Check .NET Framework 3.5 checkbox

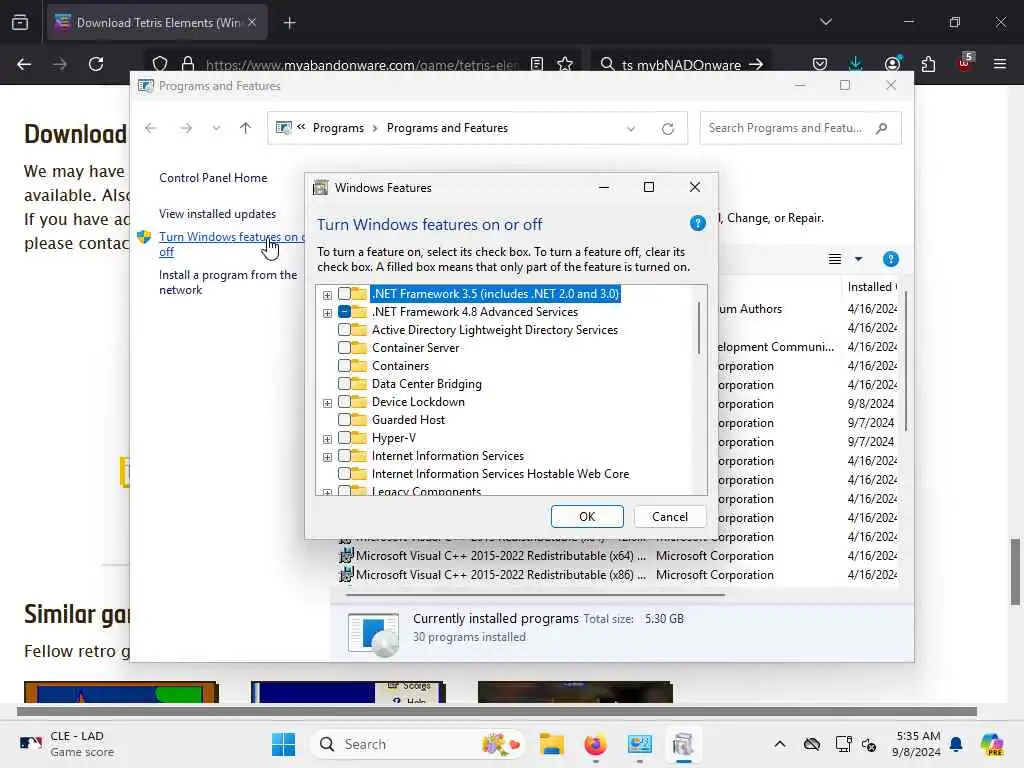(344, 294)
